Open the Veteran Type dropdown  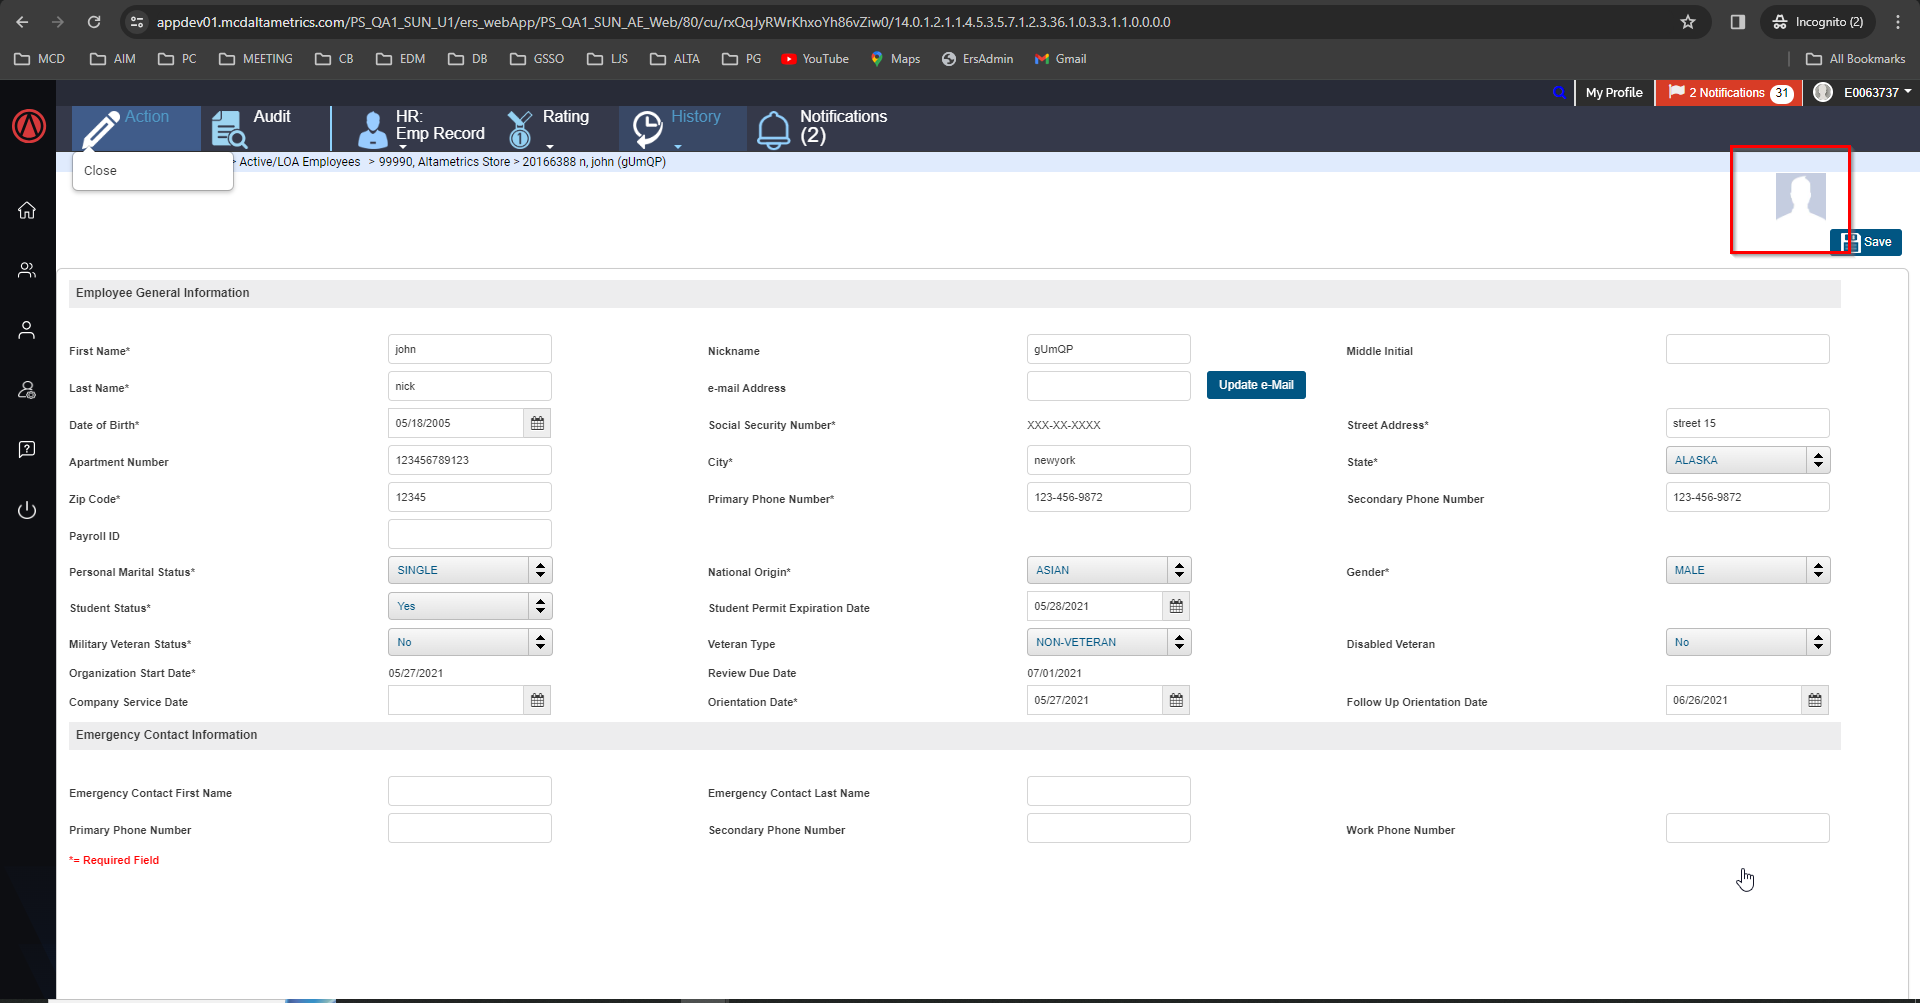tap(1108, 642)
